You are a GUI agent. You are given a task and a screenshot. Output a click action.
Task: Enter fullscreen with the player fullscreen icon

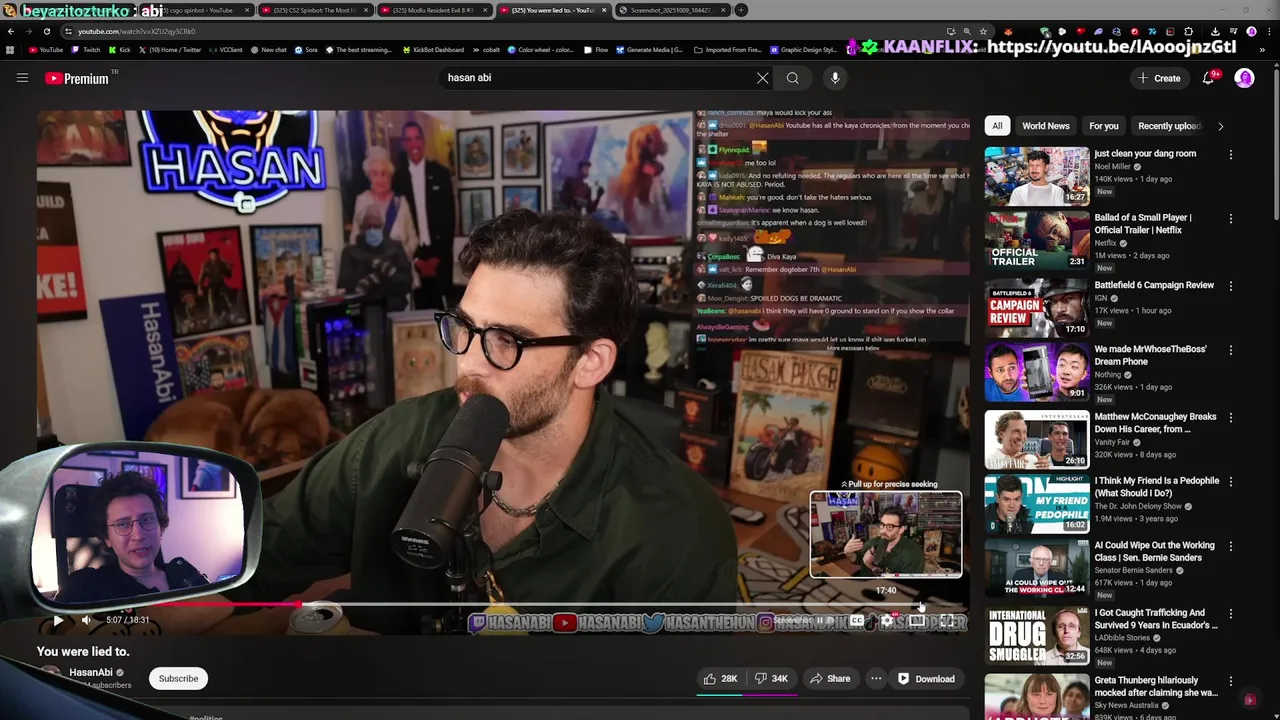(947, 620)
